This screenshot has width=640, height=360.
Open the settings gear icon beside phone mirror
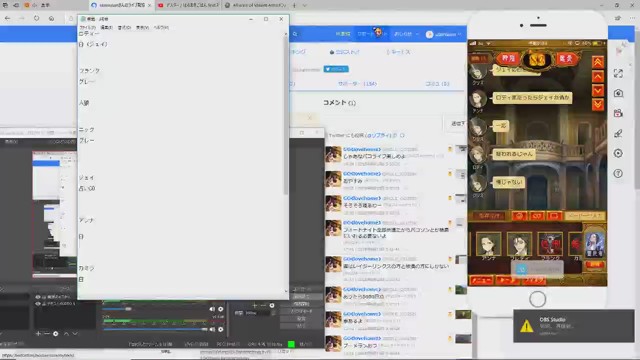tap(618, 153)
